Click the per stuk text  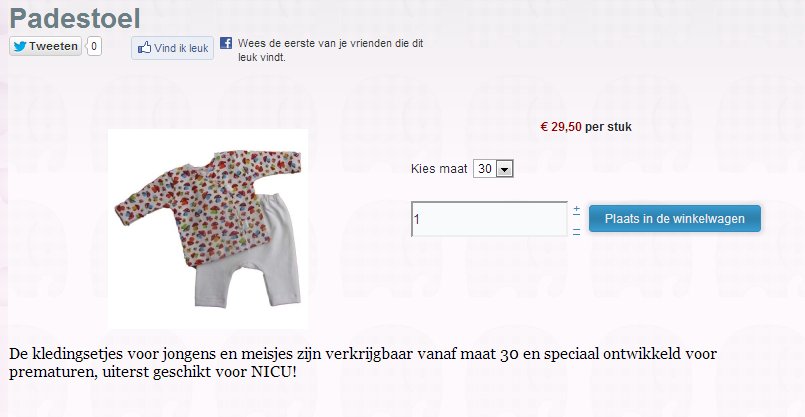608,127
